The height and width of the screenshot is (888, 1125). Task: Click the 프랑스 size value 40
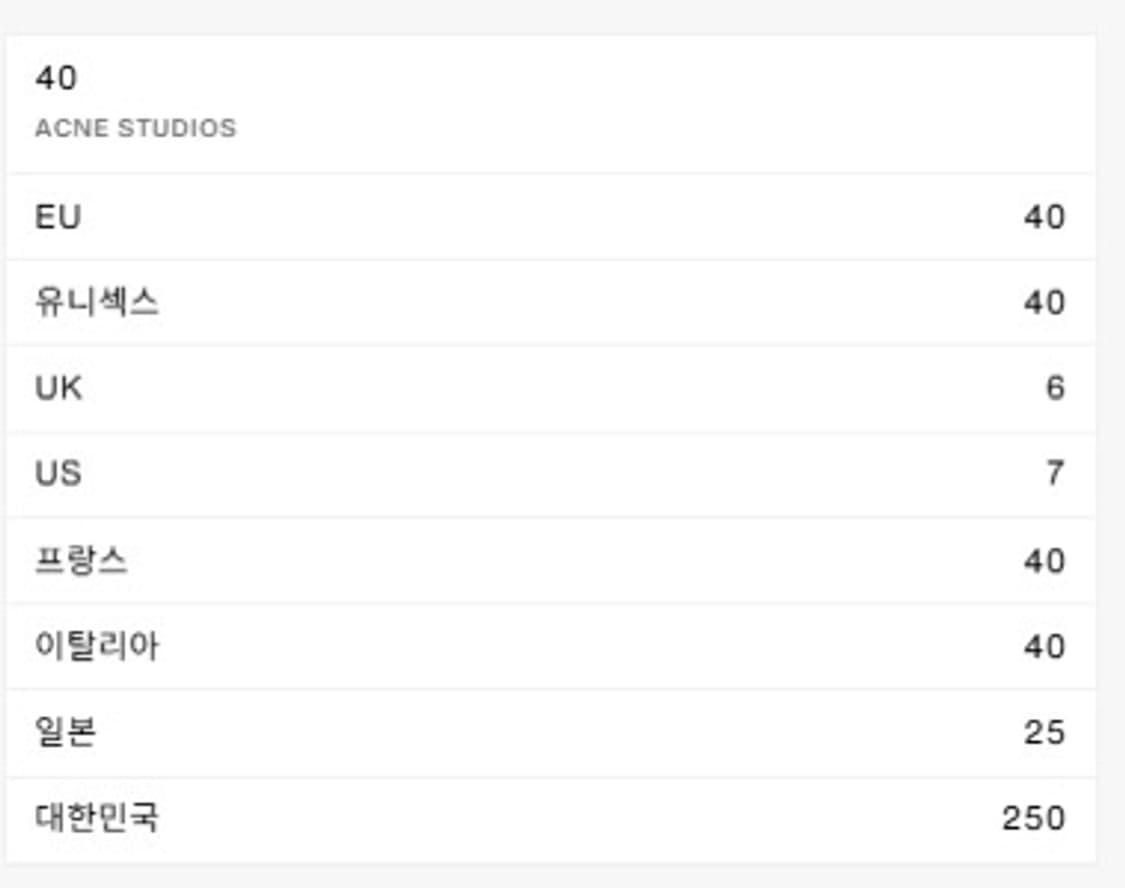pos(1044,561)
